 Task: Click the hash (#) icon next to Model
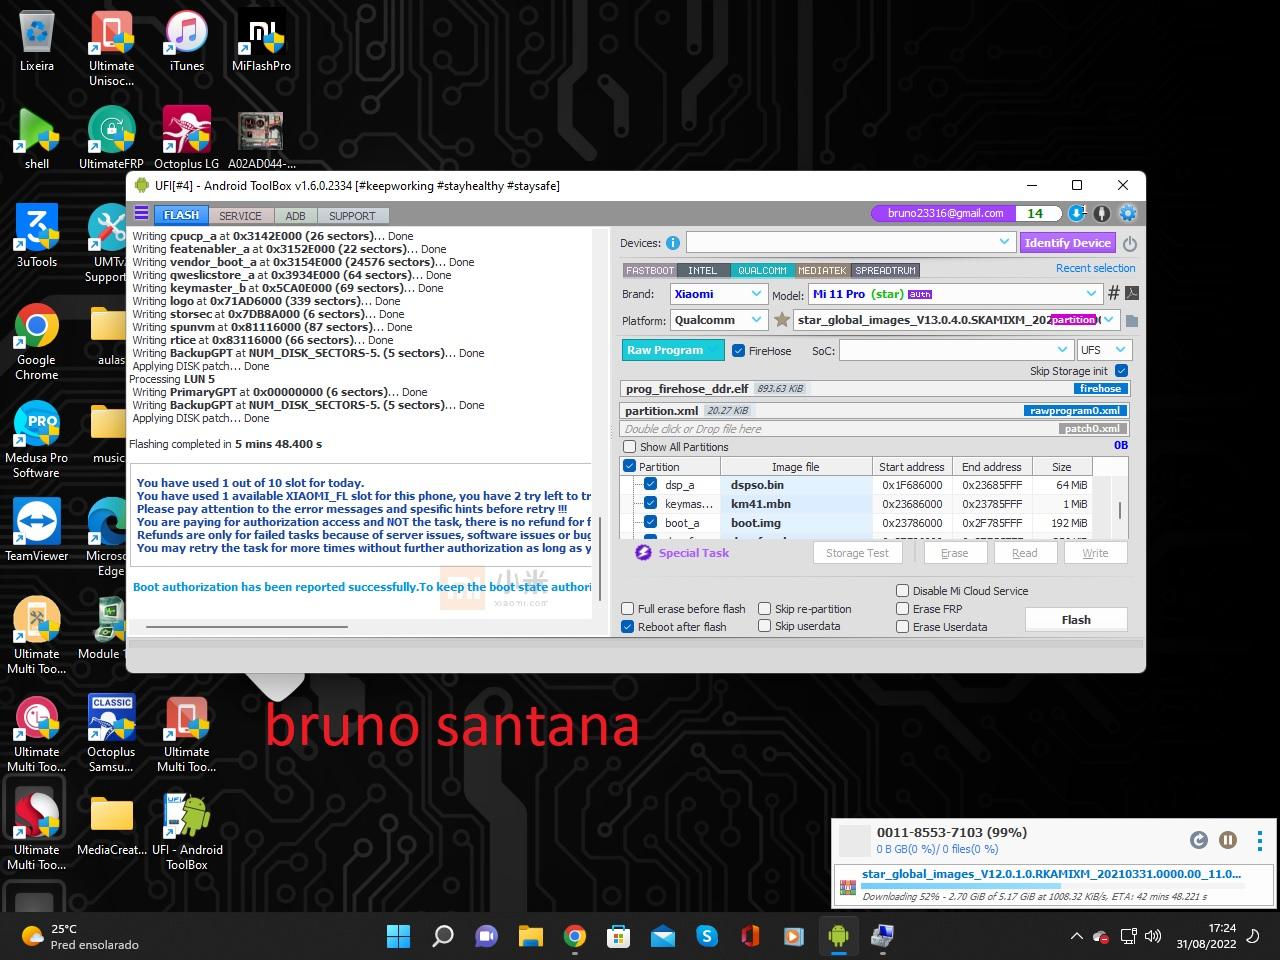[1113, 293]
